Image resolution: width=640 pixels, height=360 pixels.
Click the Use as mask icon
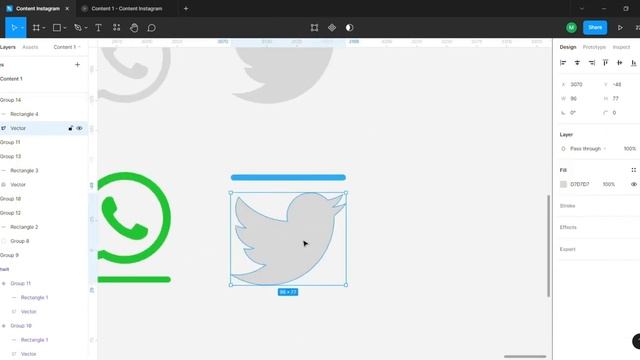tap(349, 28)
